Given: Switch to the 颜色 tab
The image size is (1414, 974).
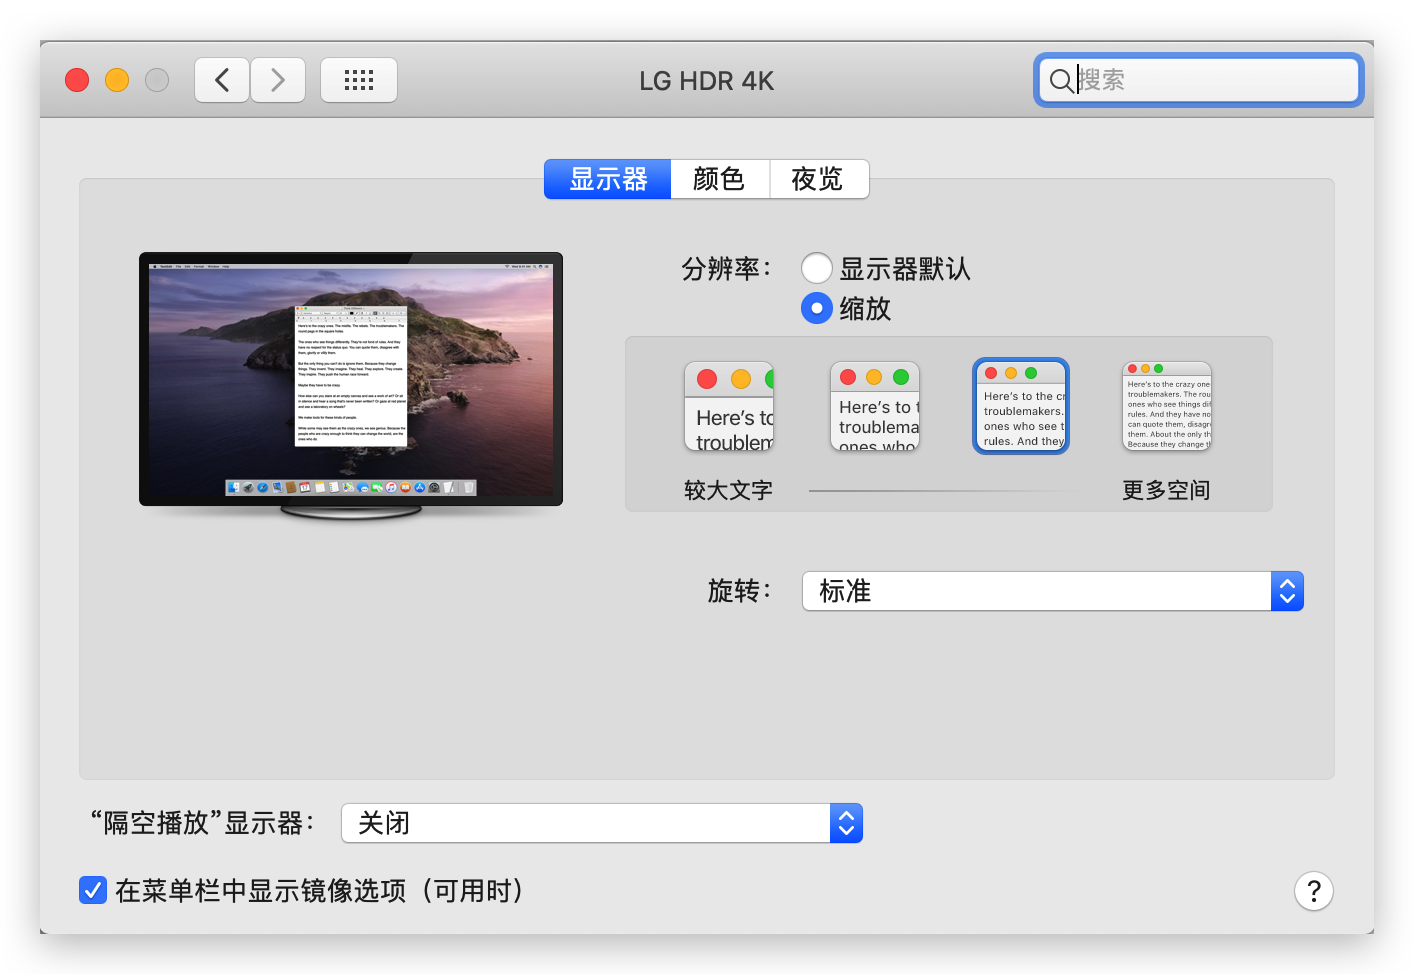Looking at the screenshot, I should click(720, 179).
